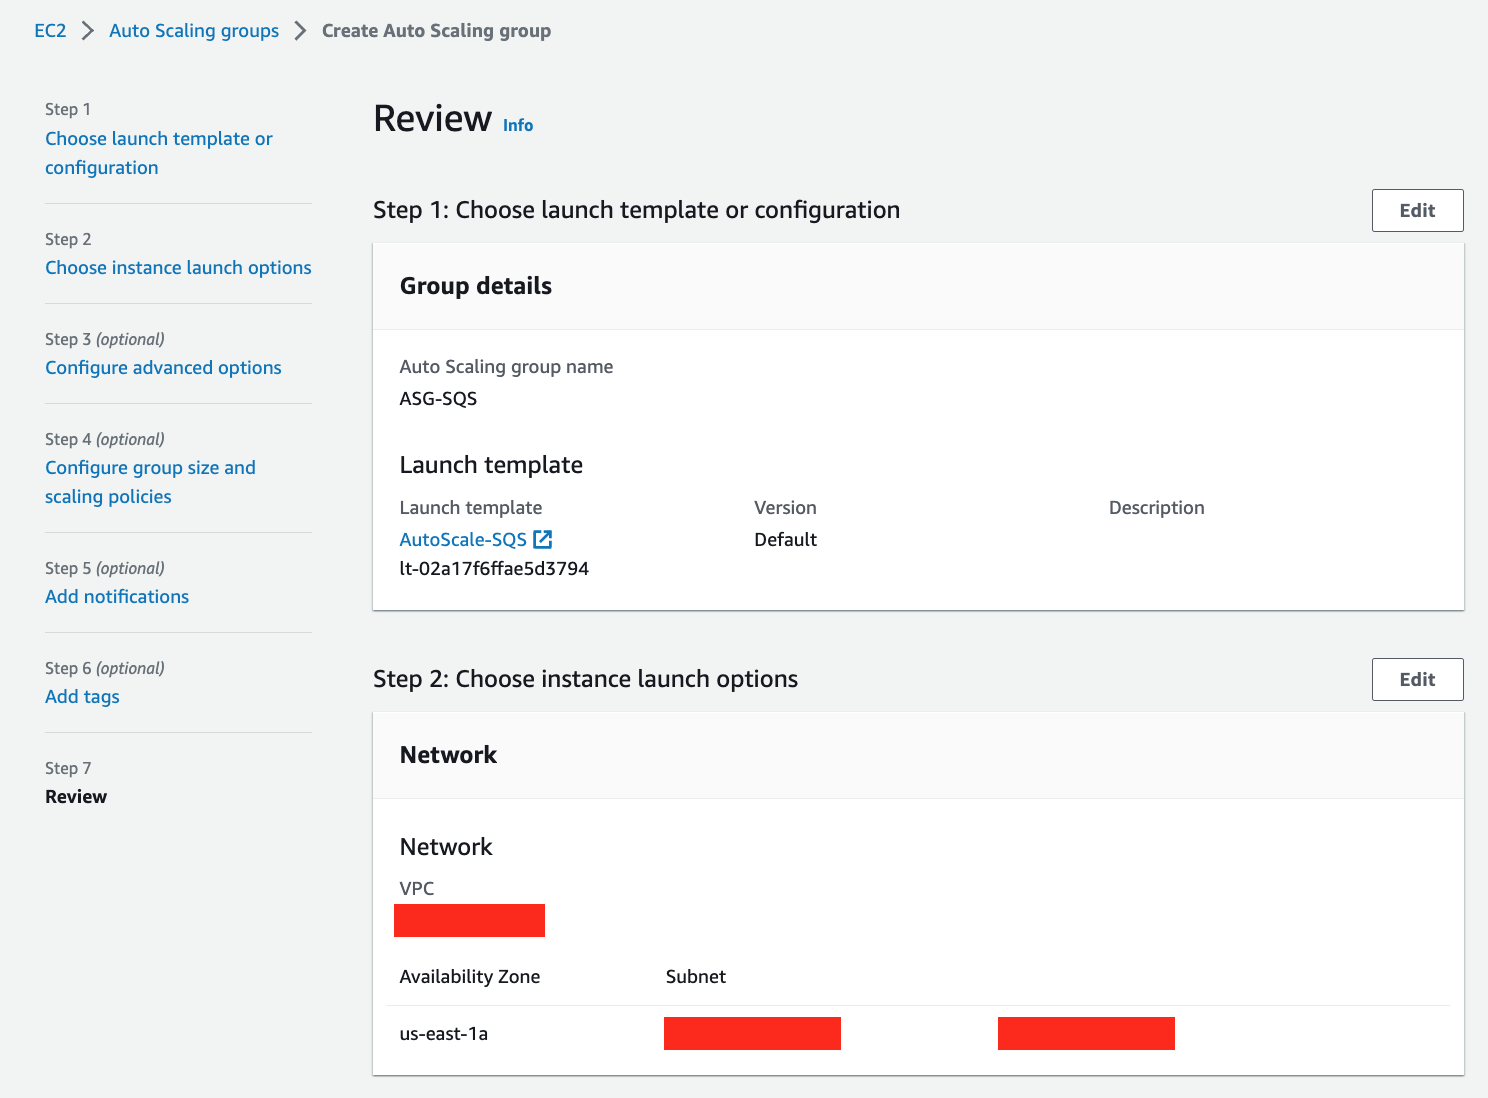Image resolution: width=1488 pixels, height=1098 pixels.
Task: Select the ASG-SQS group name value
Action: point(438,398)
